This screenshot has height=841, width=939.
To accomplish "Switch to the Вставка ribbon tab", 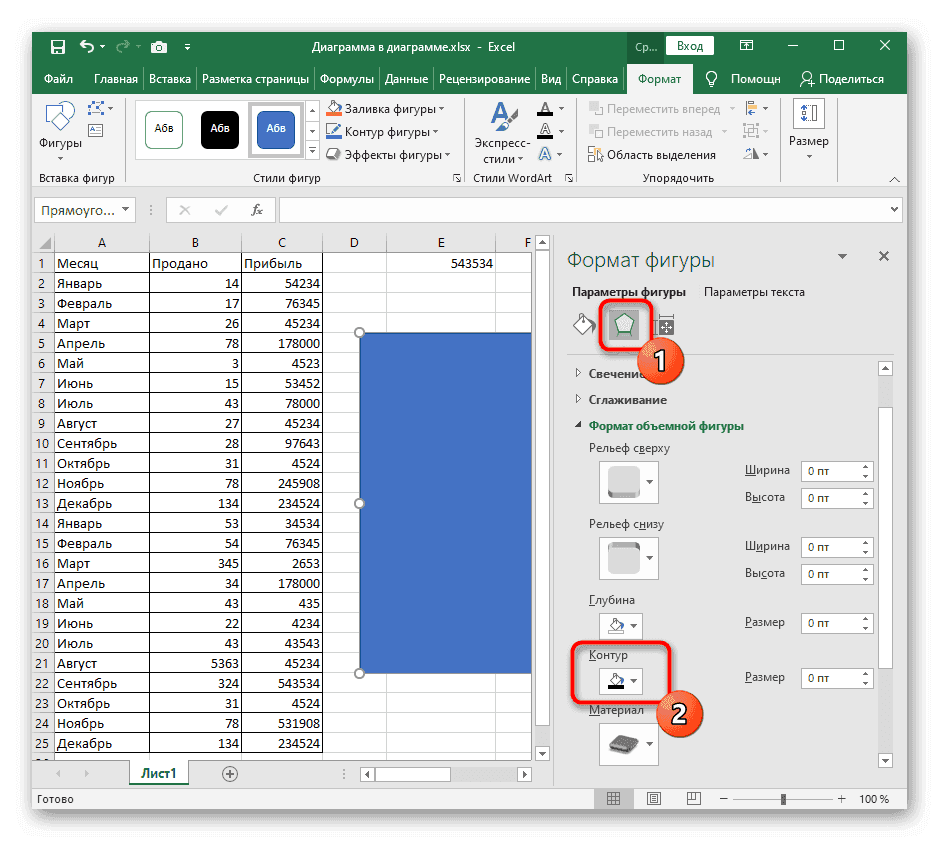I will pyautogui.click(x=170, y=79).
